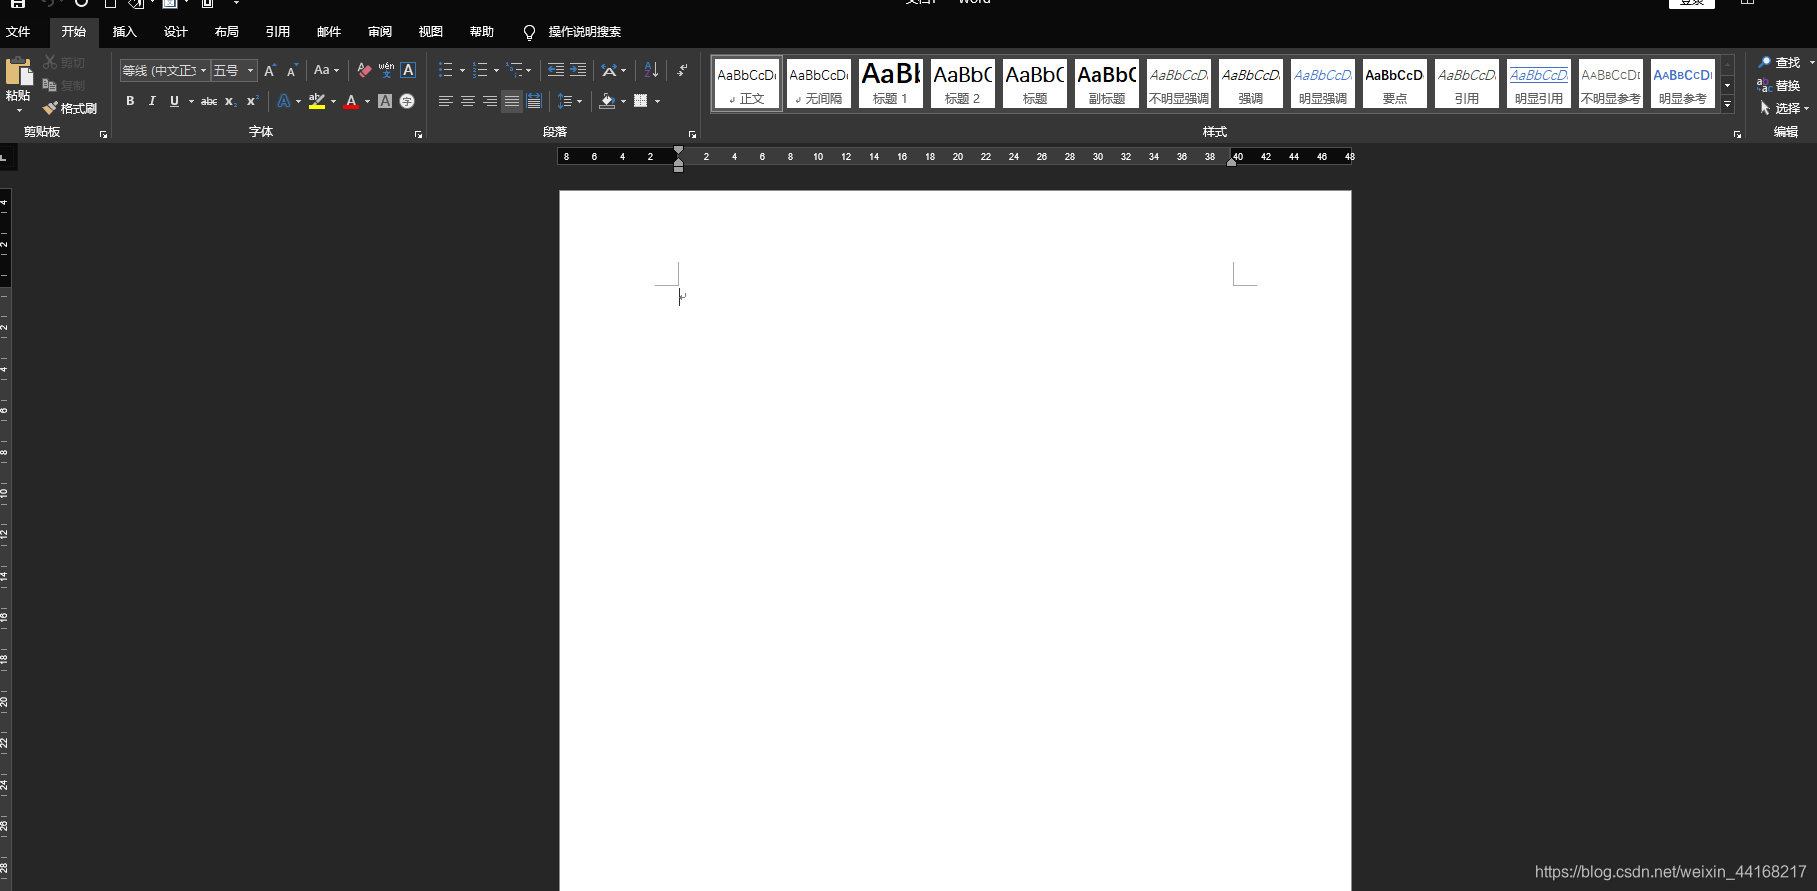This screenshot has height=891, width=1817.
Task: Increase font size with the grow font icon
Action: [269, 70]
